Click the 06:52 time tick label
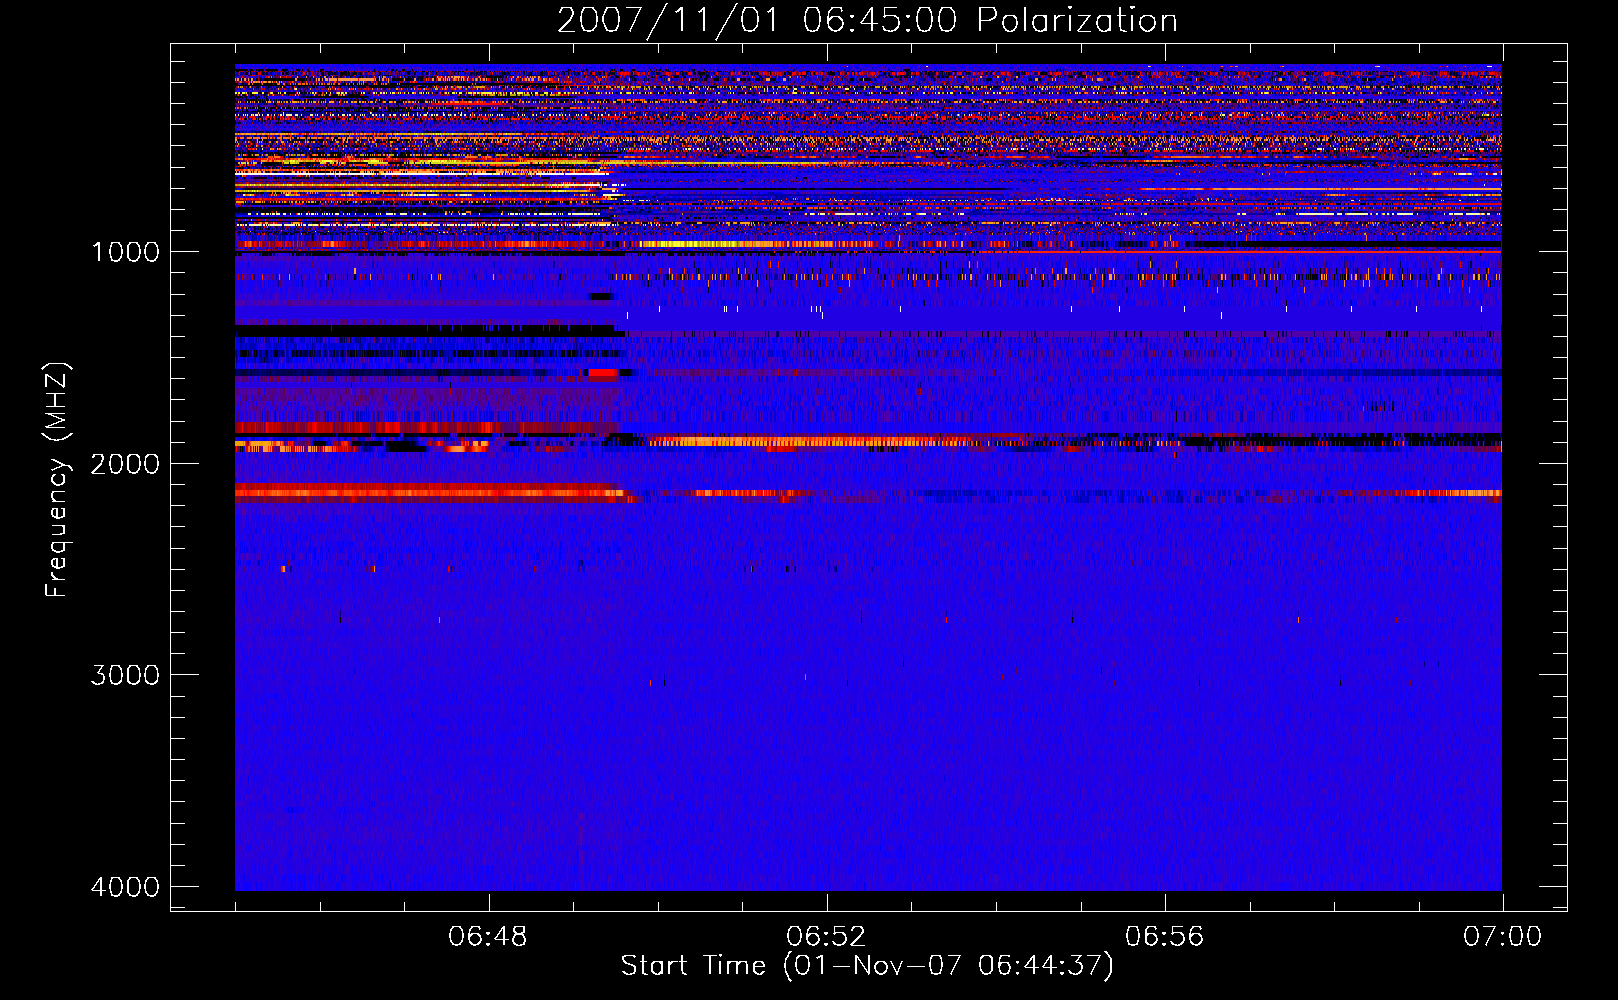The image size is (1618, 1000). [x=826, y=937]
